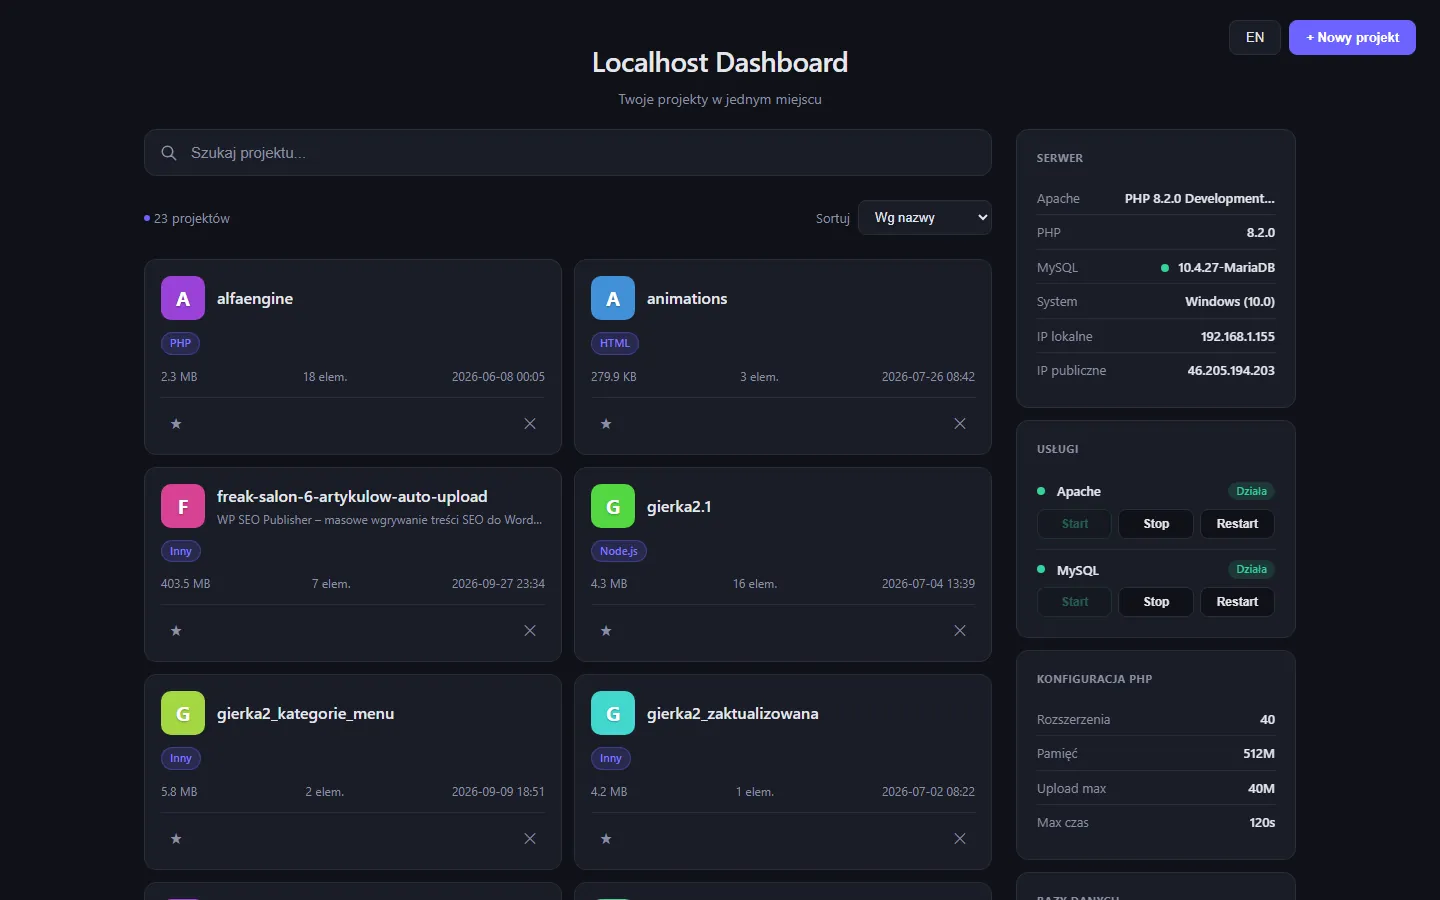
Task: Mark gierka2.1 as favorite with star
Action: (x=606, y=631)
